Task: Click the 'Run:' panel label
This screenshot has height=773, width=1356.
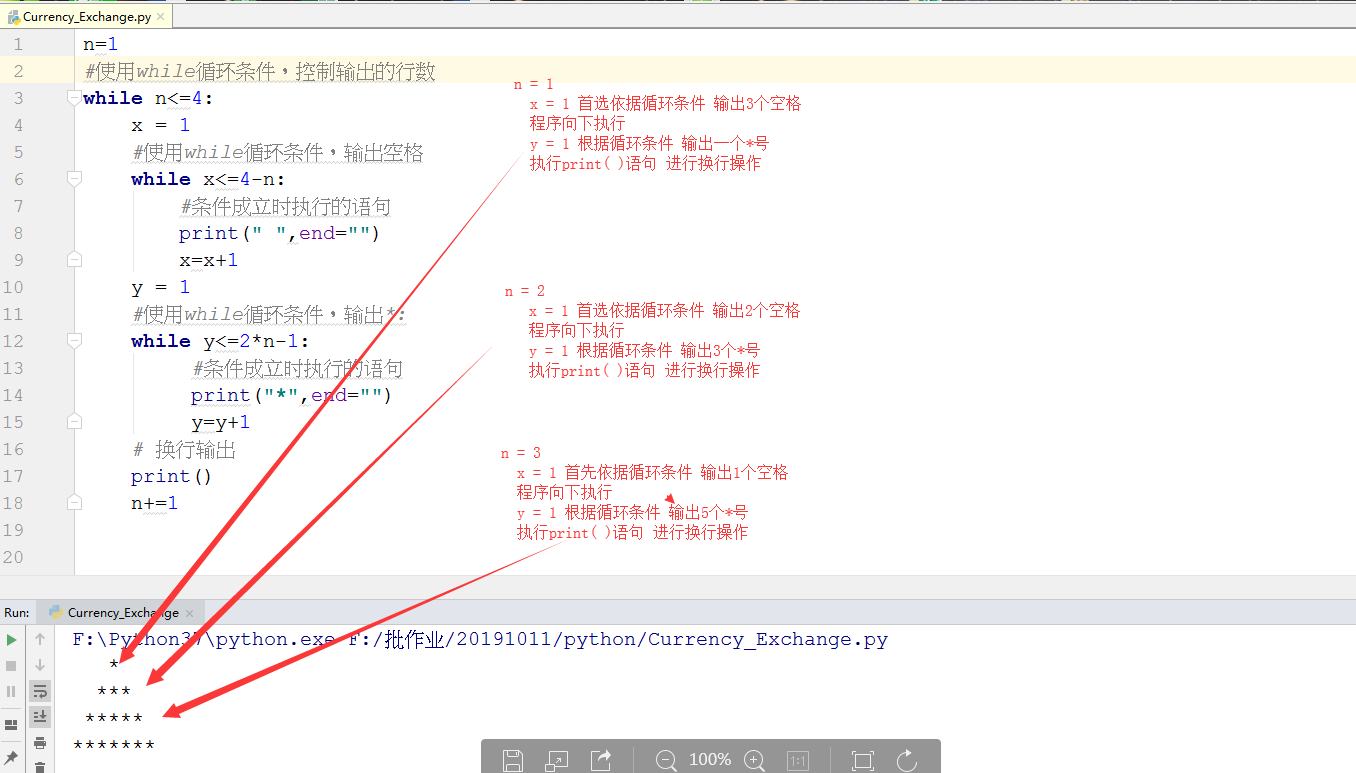Action: [x=16, y=612]
